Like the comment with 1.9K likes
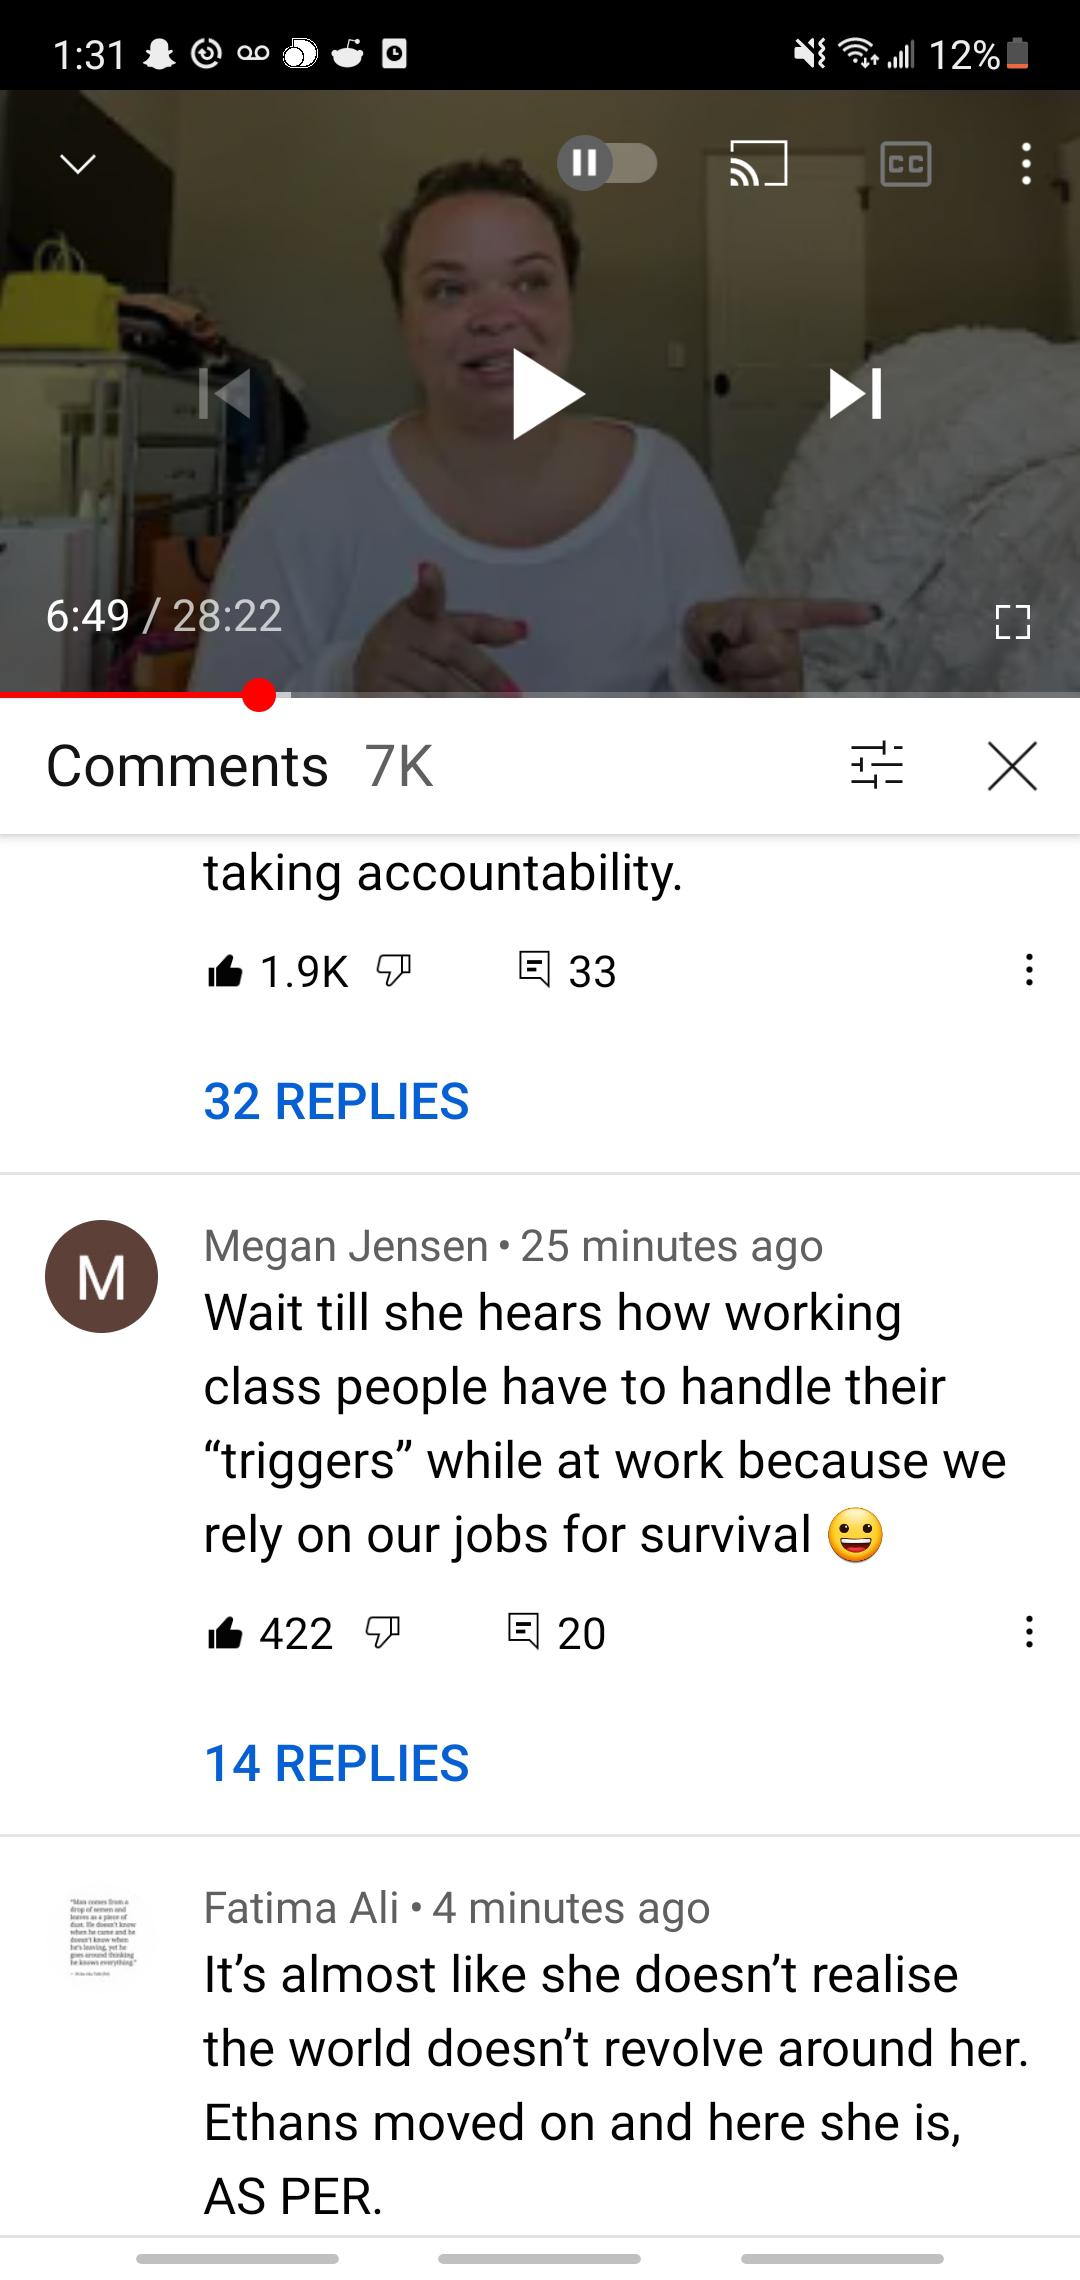The width and height of the screenshot is (1080, 2280). (225, 971)
